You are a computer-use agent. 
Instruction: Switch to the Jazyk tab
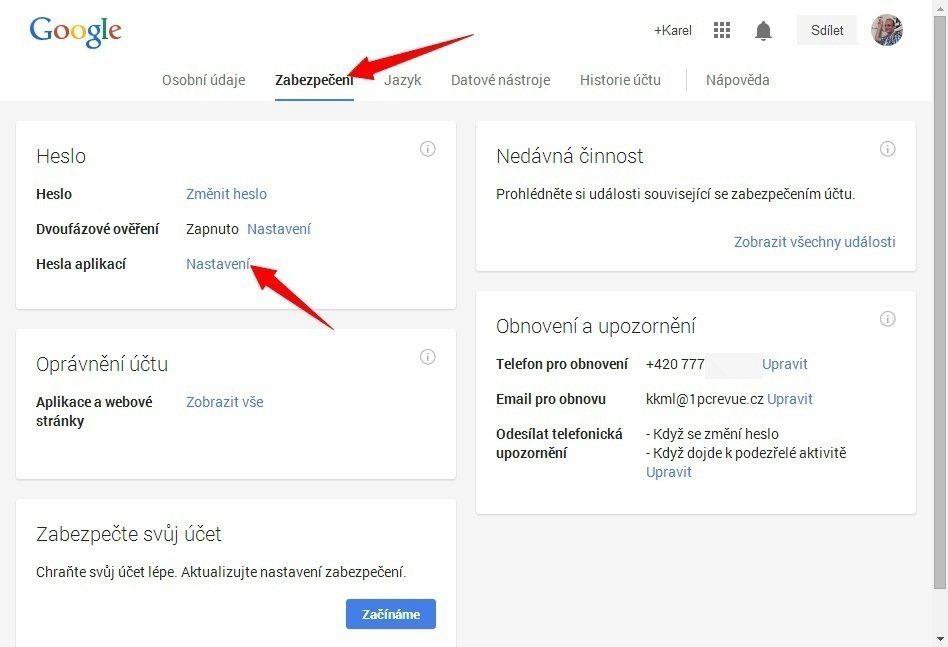[x=403, y=80]
